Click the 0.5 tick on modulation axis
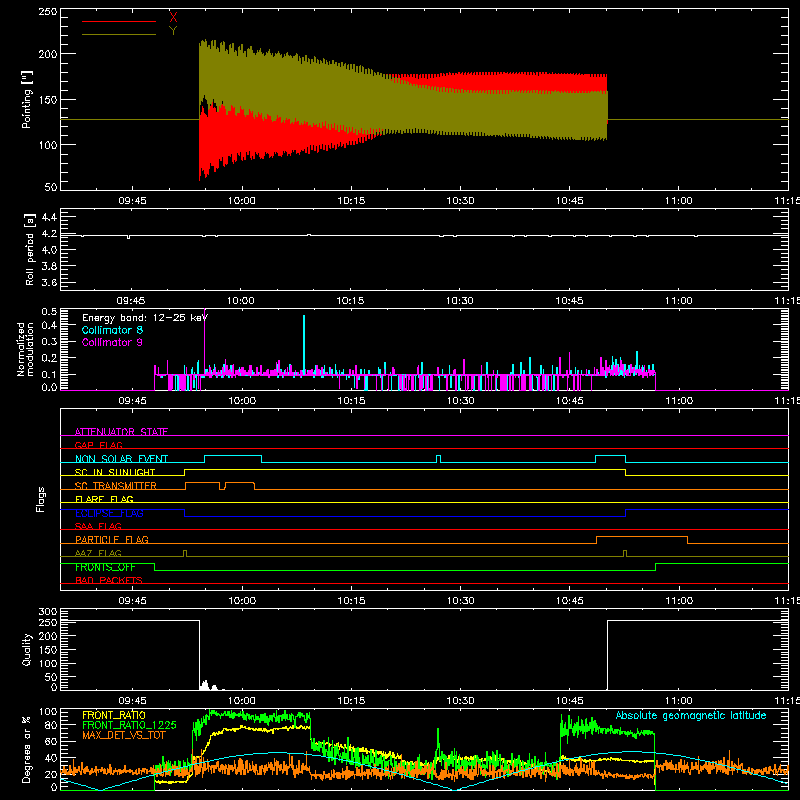The height and width of the screenshot is (800, 800). click(x=49, y=311)
